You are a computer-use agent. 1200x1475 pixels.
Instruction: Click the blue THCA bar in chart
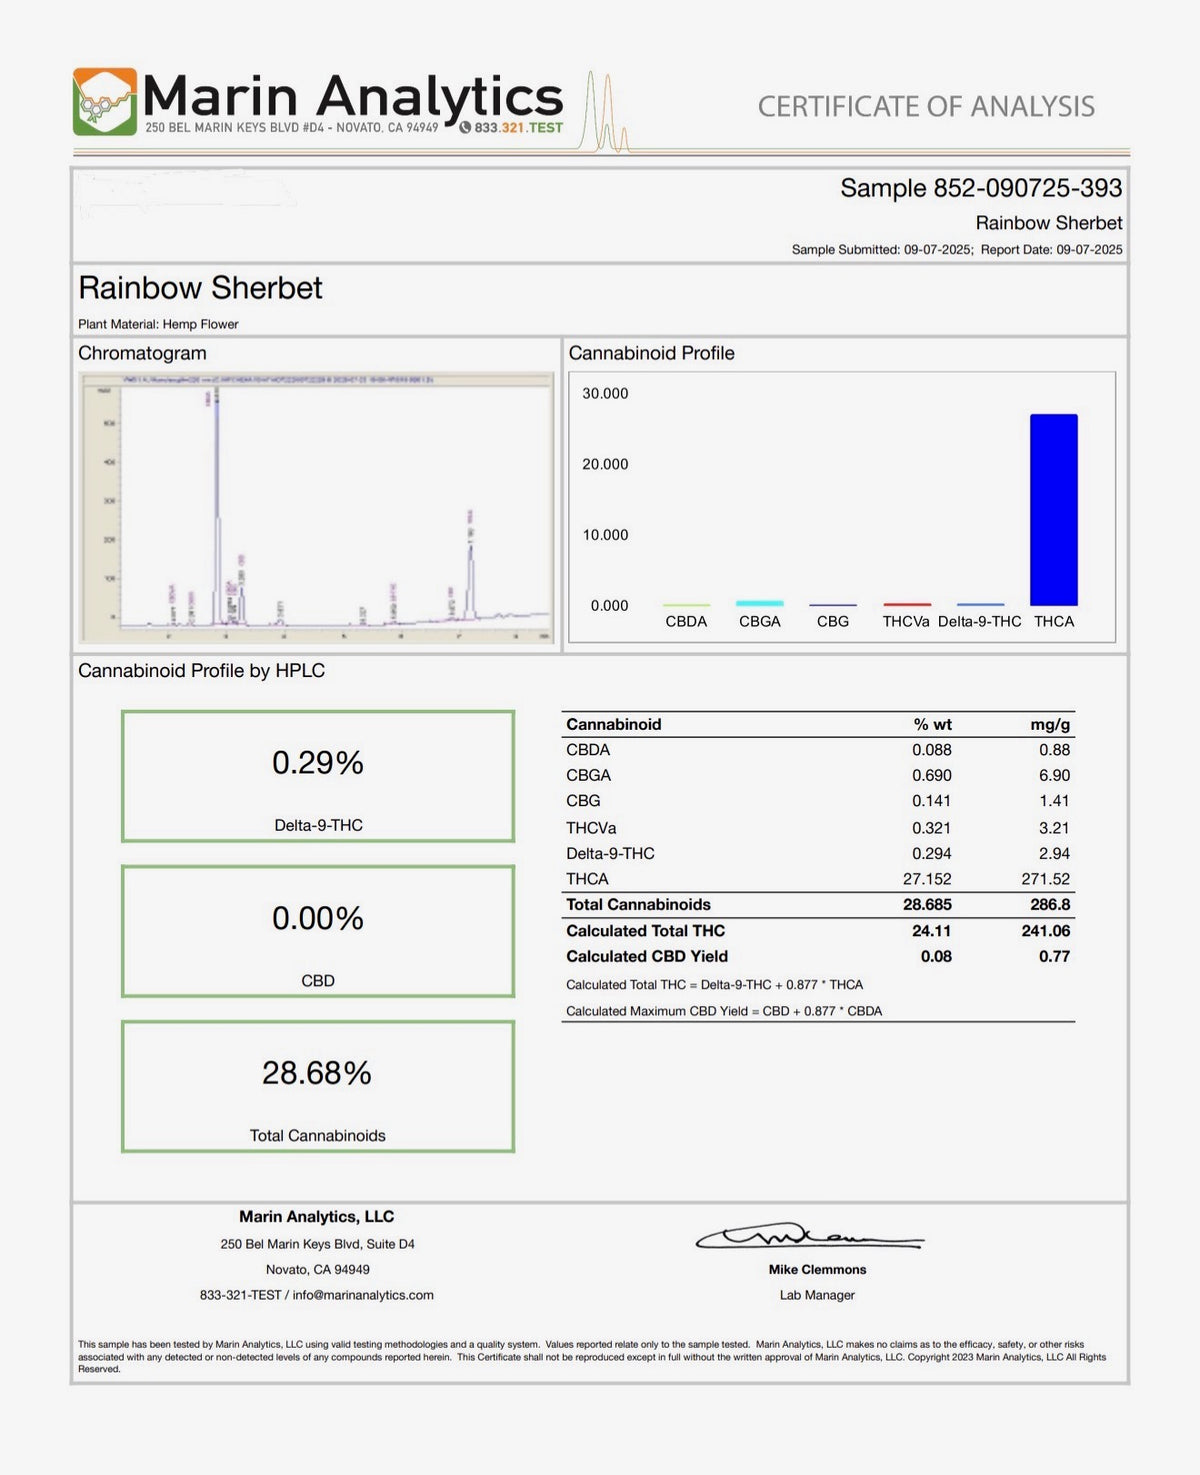coord(1054,510)
